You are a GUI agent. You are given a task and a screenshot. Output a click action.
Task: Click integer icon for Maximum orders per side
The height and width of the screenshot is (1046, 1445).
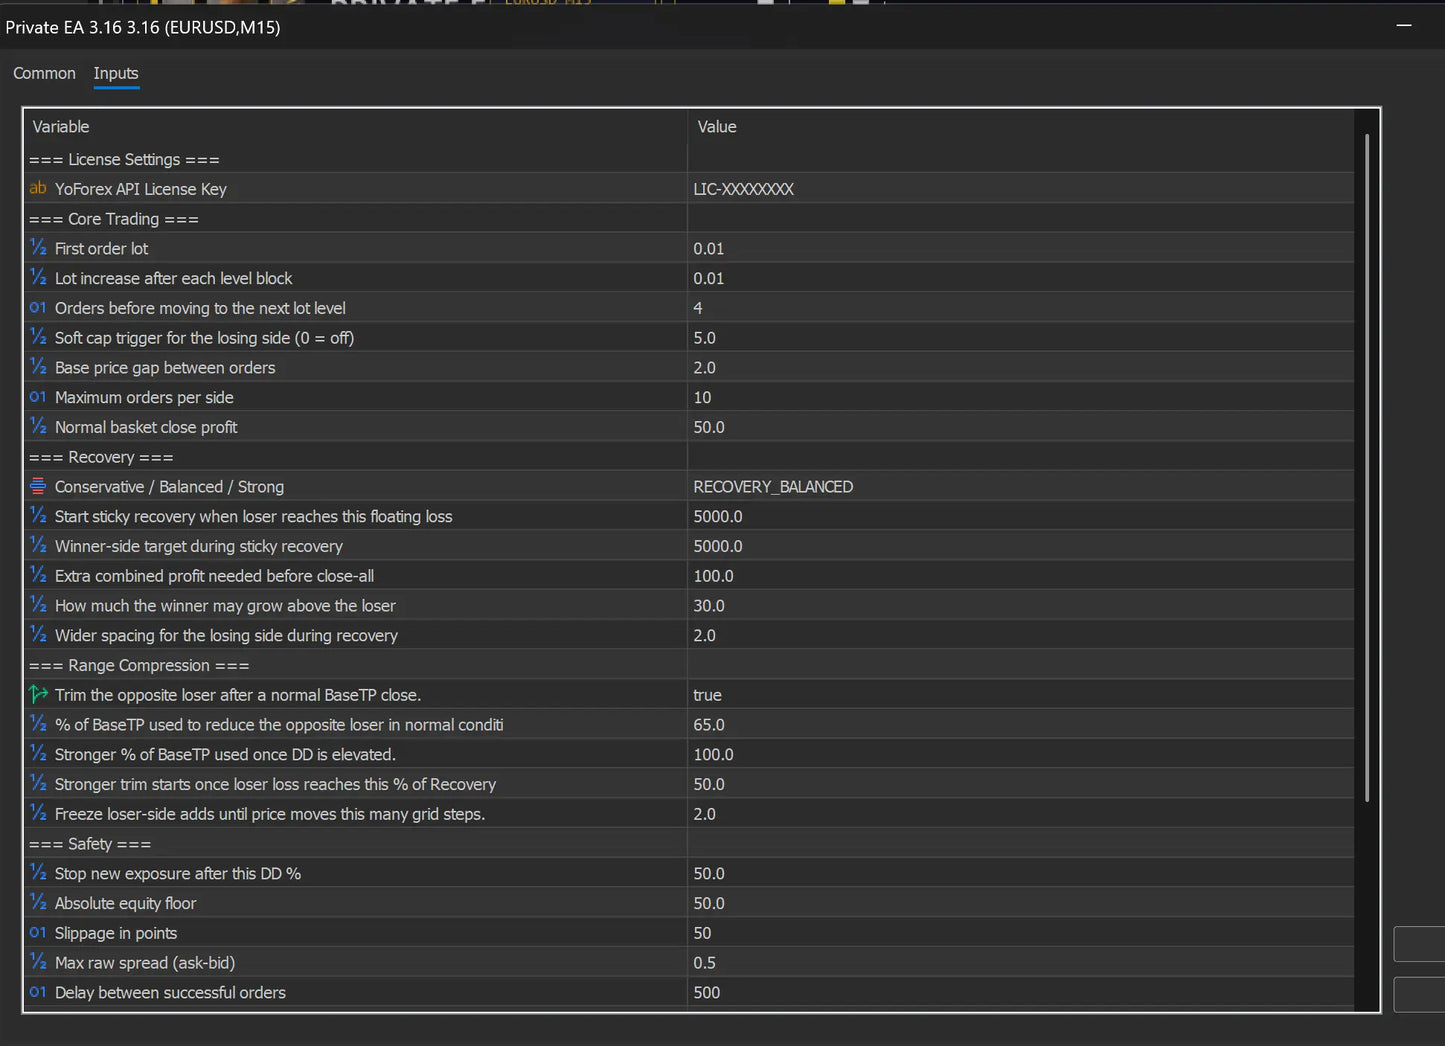tap(38, 397)
